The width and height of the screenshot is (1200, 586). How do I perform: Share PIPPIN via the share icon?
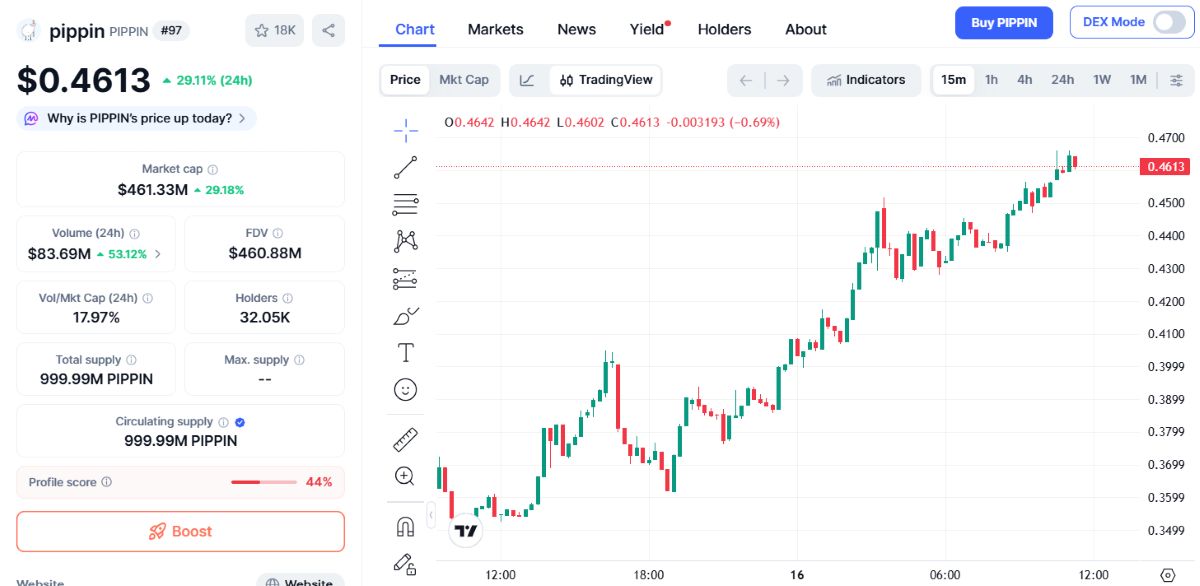[328, 30]
